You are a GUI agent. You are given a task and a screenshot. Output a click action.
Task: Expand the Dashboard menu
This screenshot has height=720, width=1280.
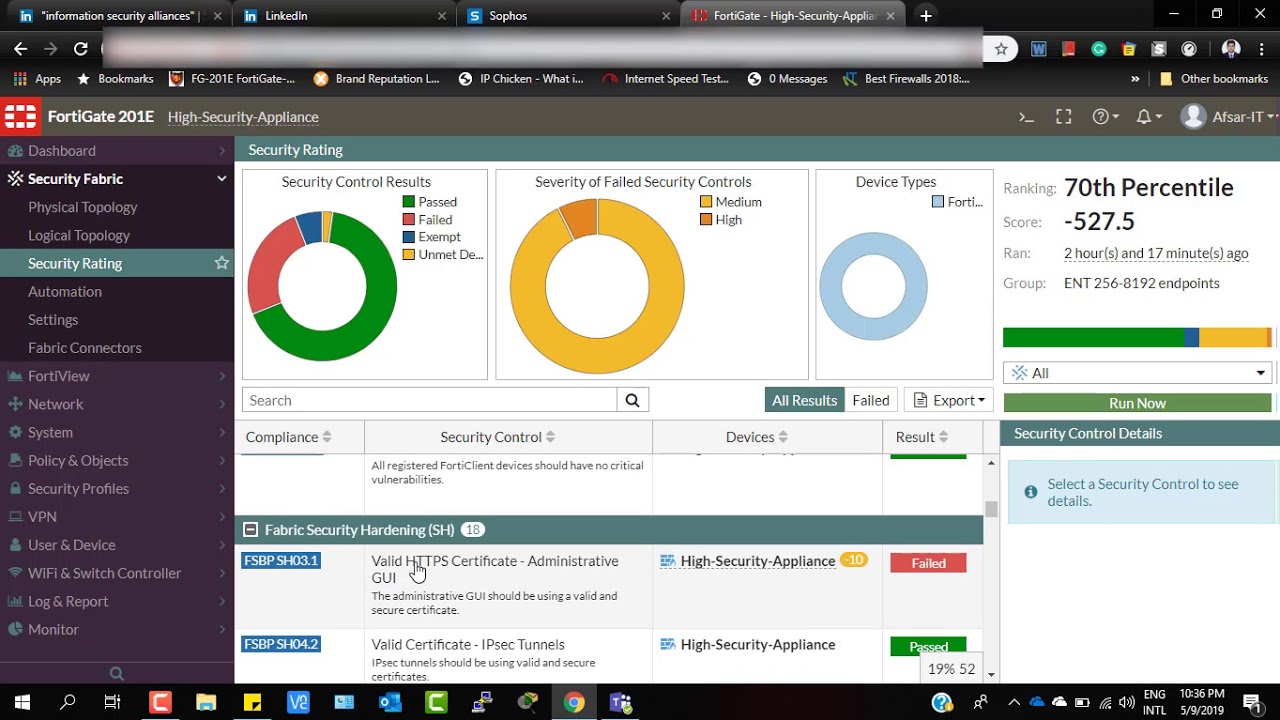click(117, 151)
